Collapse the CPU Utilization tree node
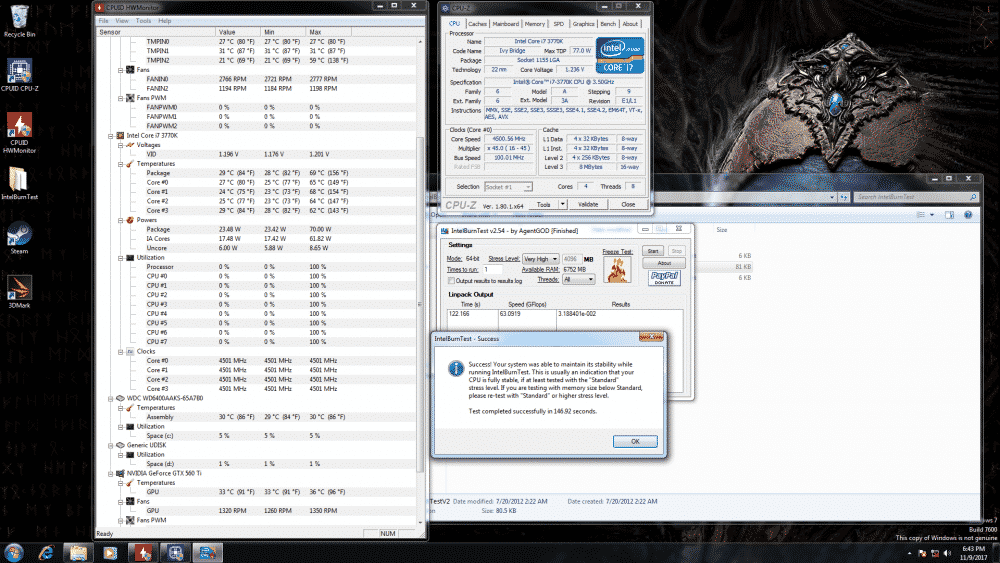Viewport: 1000px width, 563px height. tap(121, 258)
